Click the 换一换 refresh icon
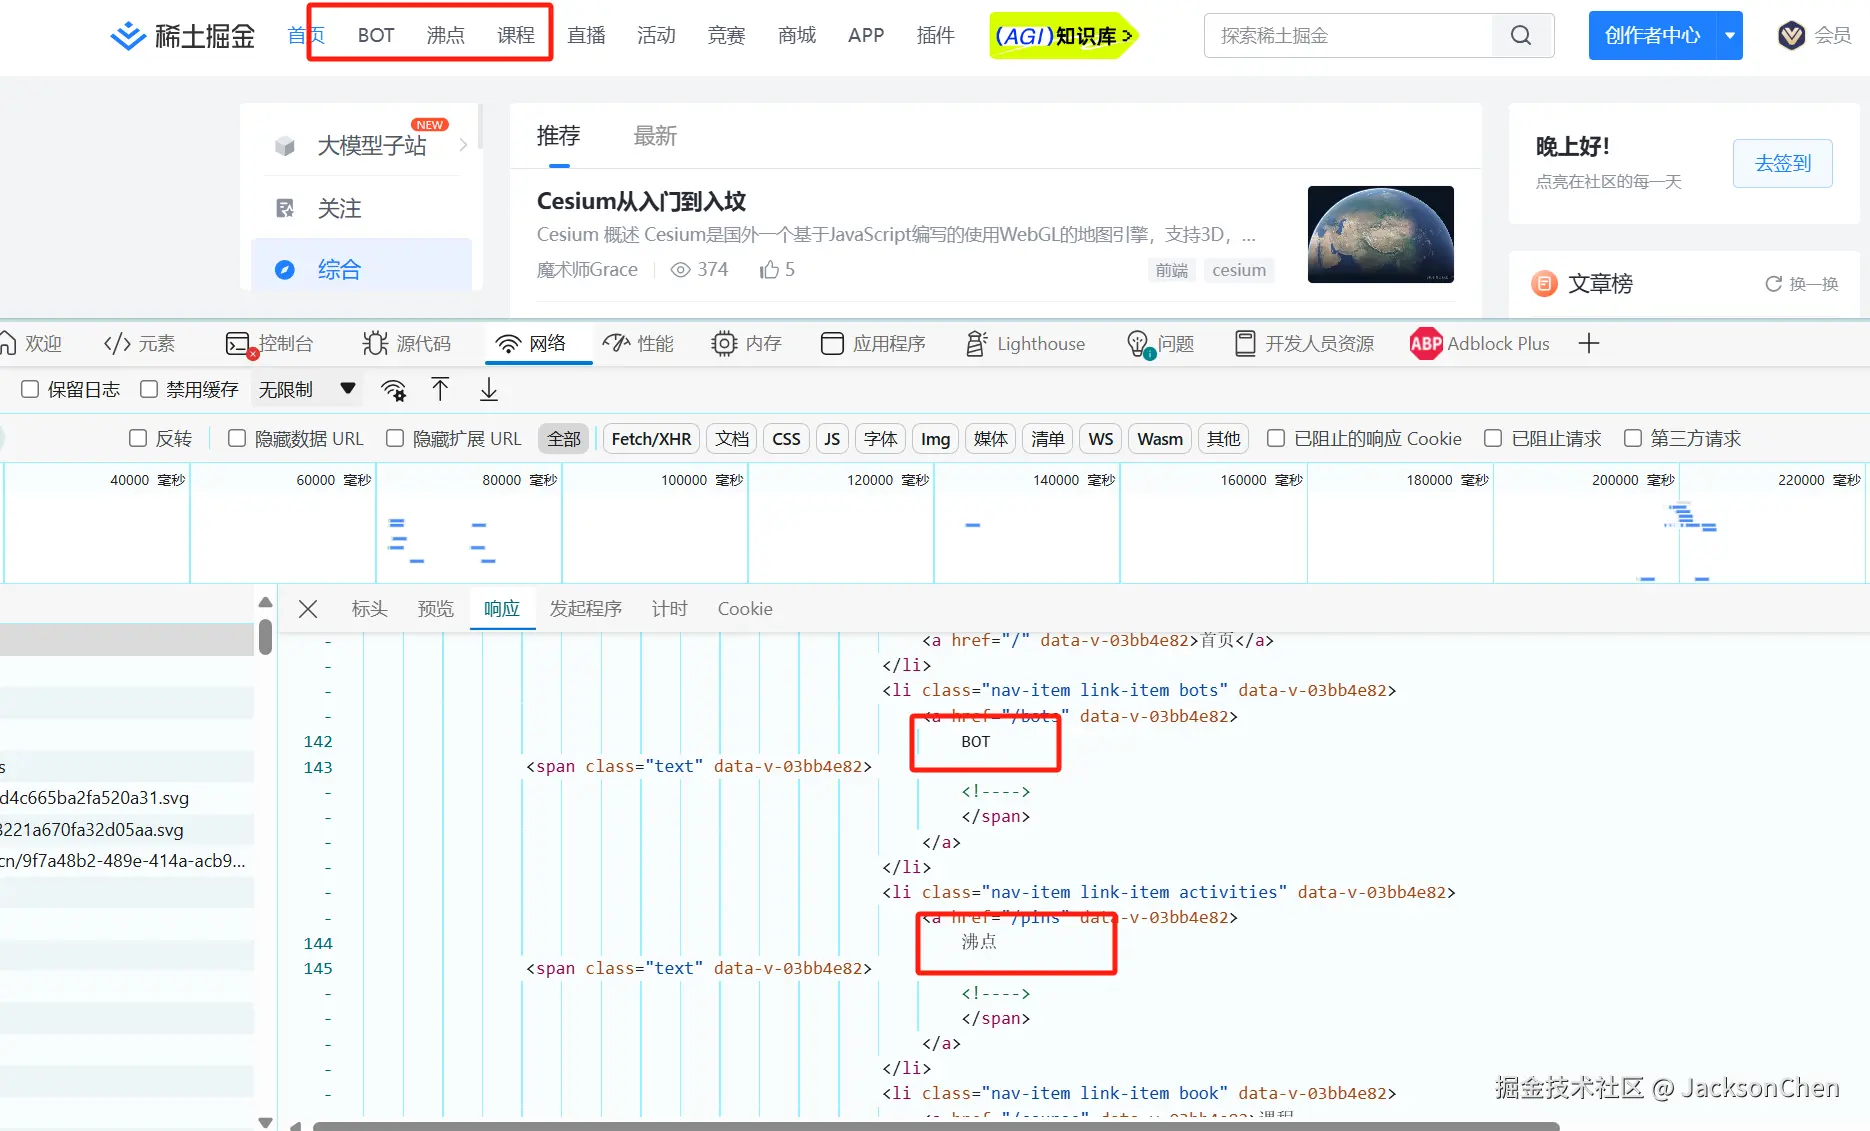1870x1131 pixels. coord(1773,284)
